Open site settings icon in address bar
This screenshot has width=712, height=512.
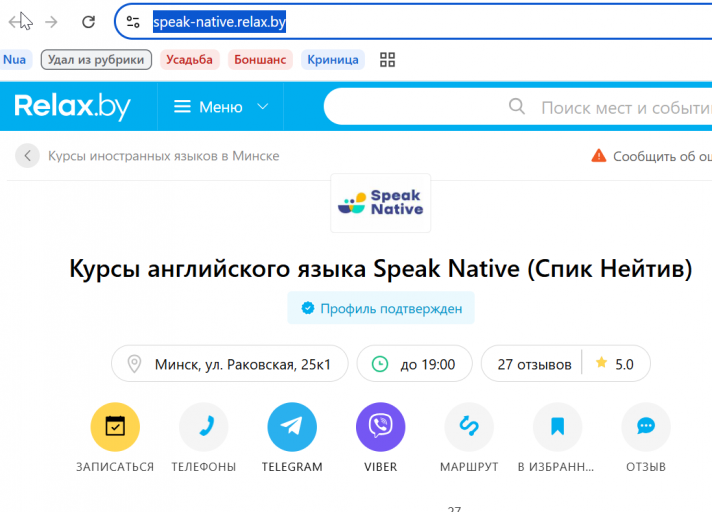[x=133, y=21]
